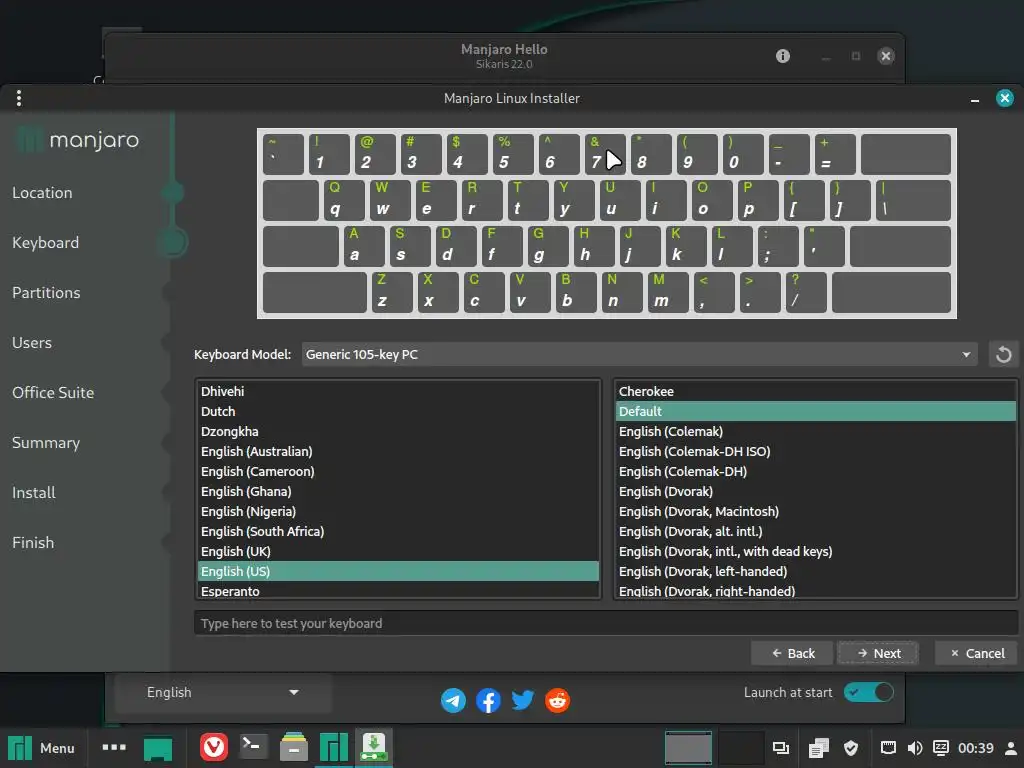Close the Manjaro Linux Installer window
The image size is (1024, 768).
coord(1004,98)
